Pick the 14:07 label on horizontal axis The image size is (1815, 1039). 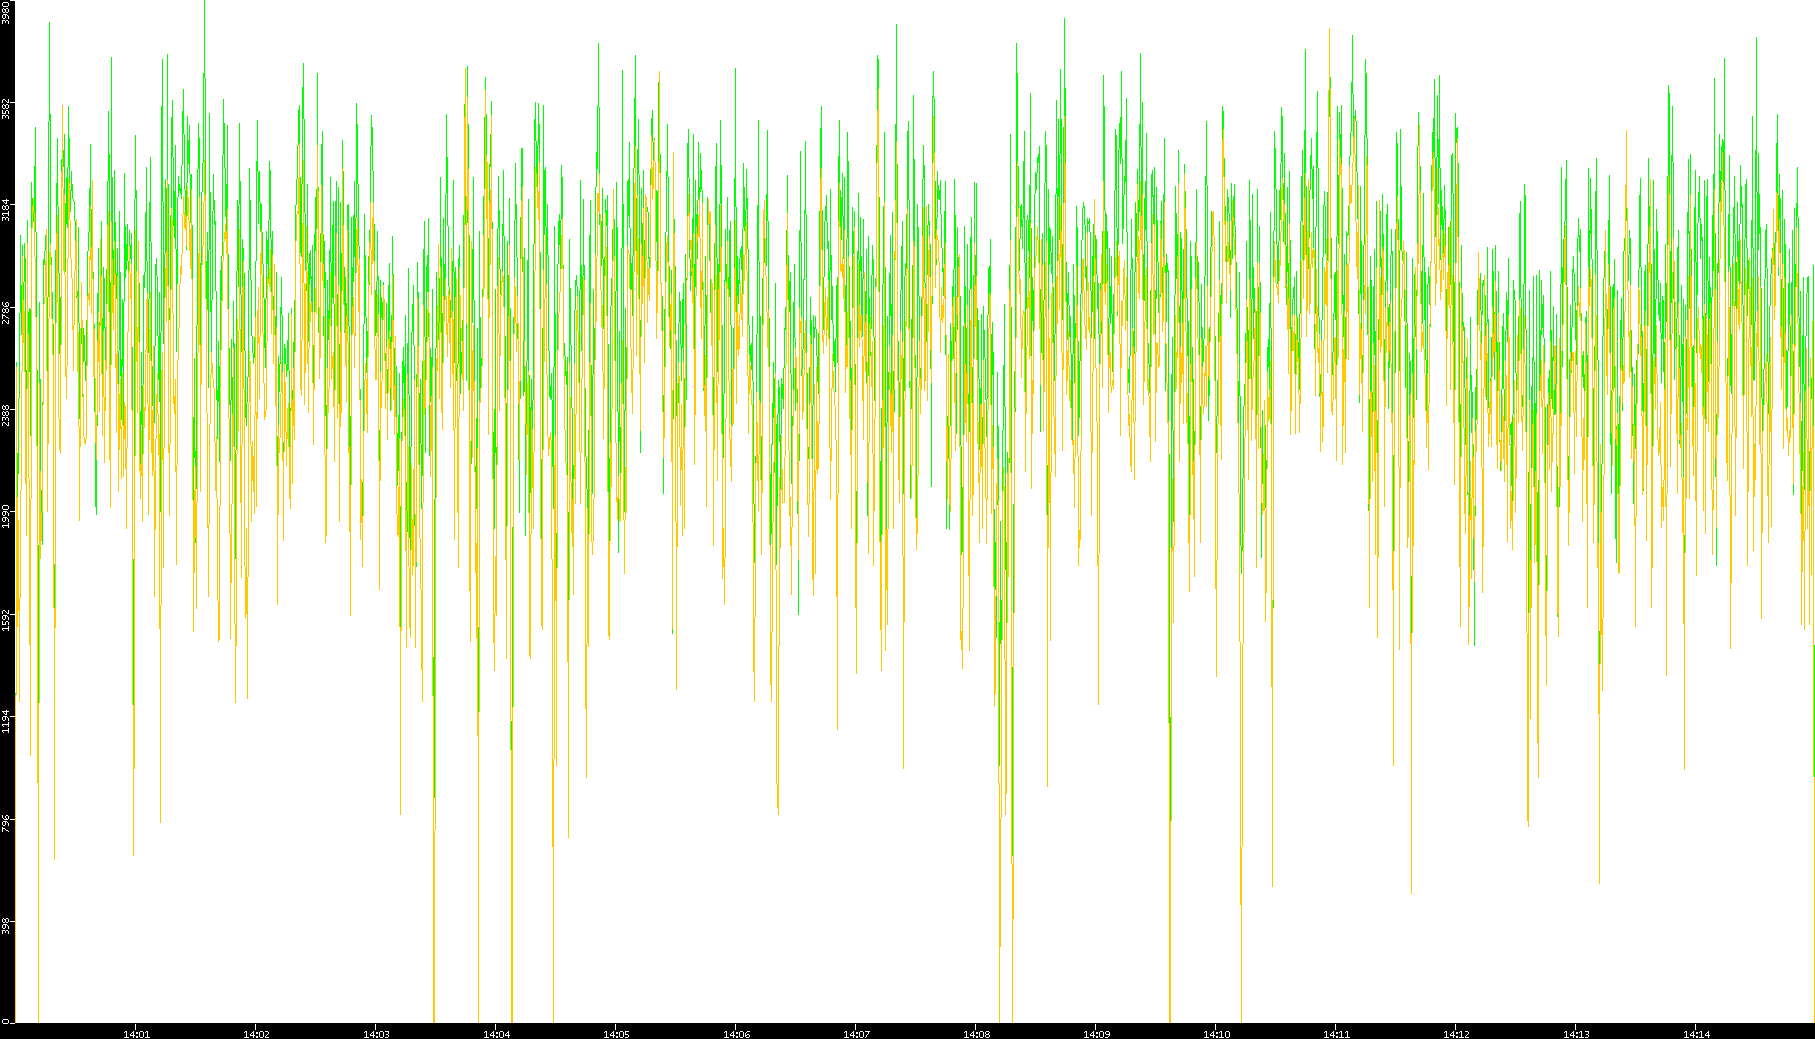coord(856,1034)
